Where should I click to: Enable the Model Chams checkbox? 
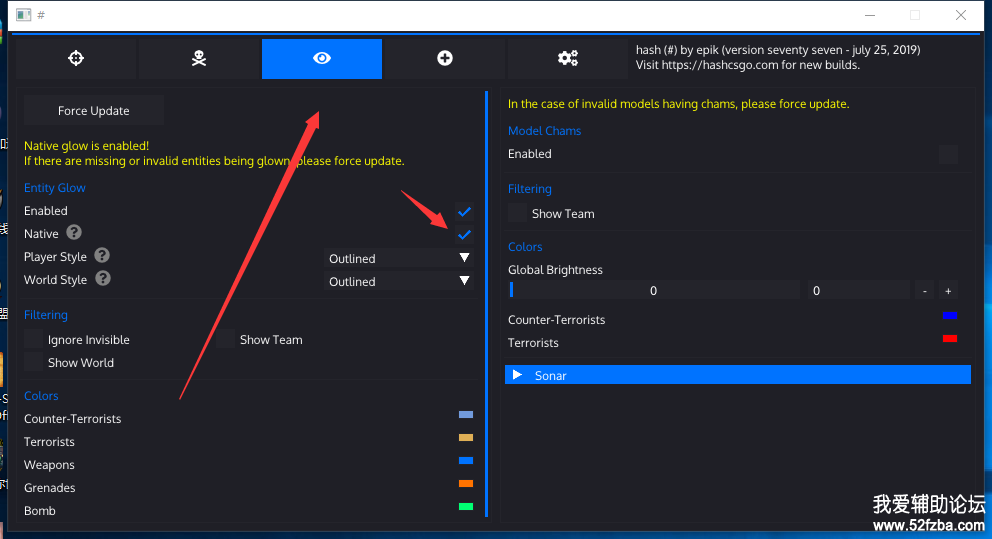click(948, 154)
